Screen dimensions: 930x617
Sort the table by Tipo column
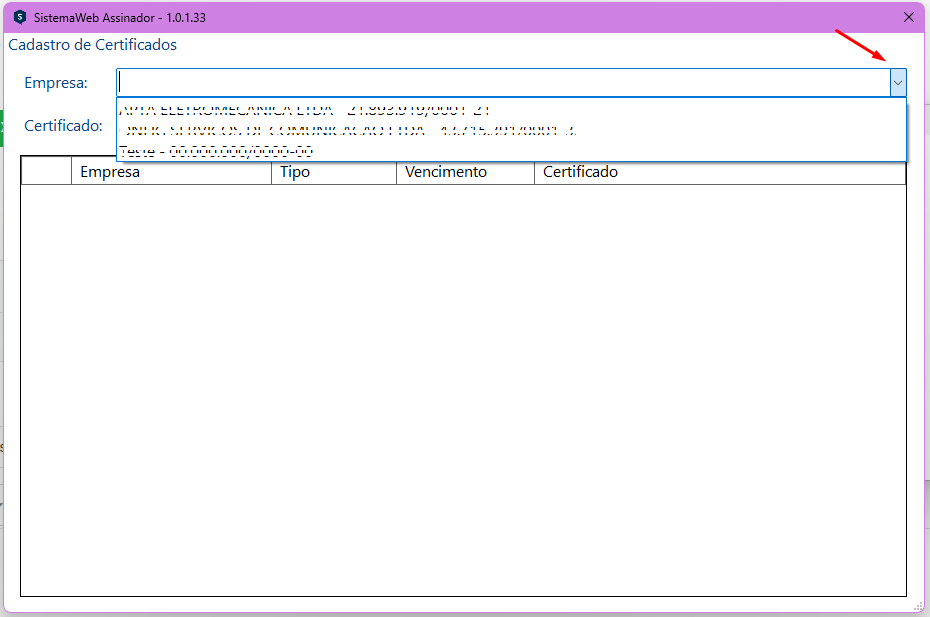[334, 172]
